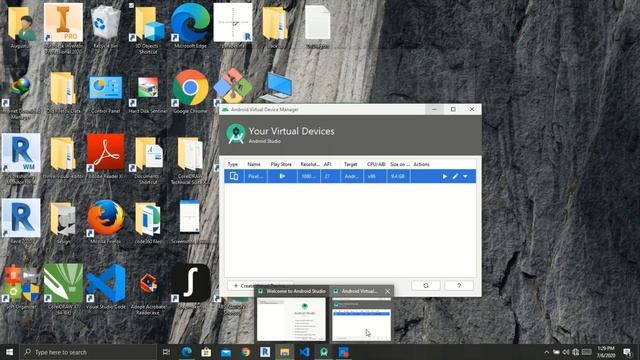Viewport: 640px width, 360px height.
Task: Click the Windows Start button
Action: [9, 352]
